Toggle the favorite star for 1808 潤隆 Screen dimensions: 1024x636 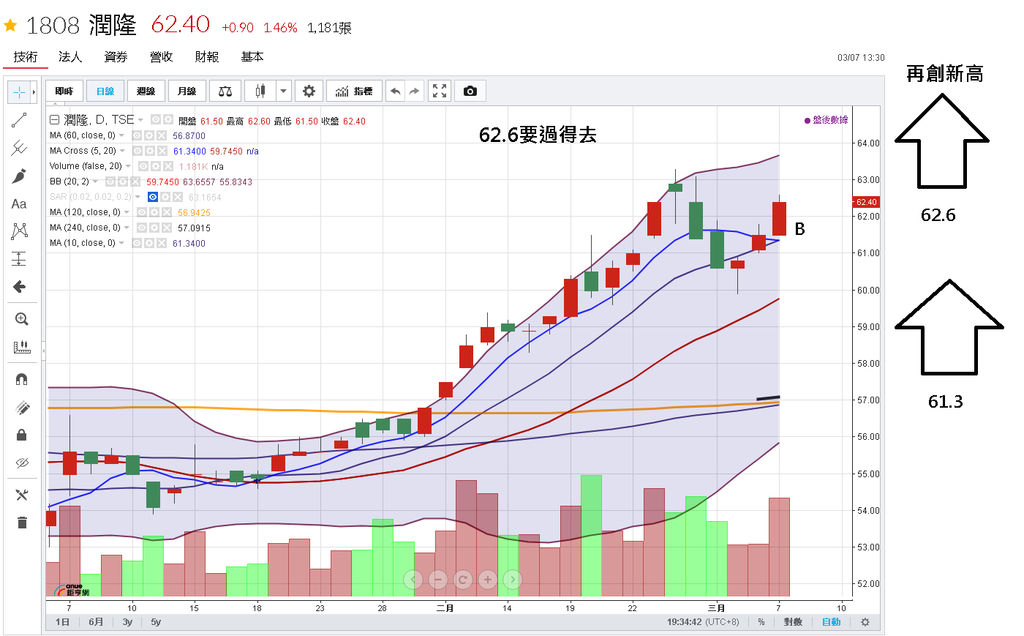10,26
